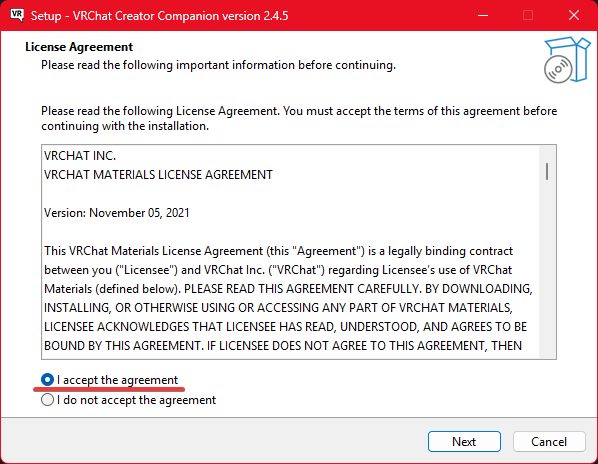Minimize the VRChat Creator Companion setup window

pos(483,16)
